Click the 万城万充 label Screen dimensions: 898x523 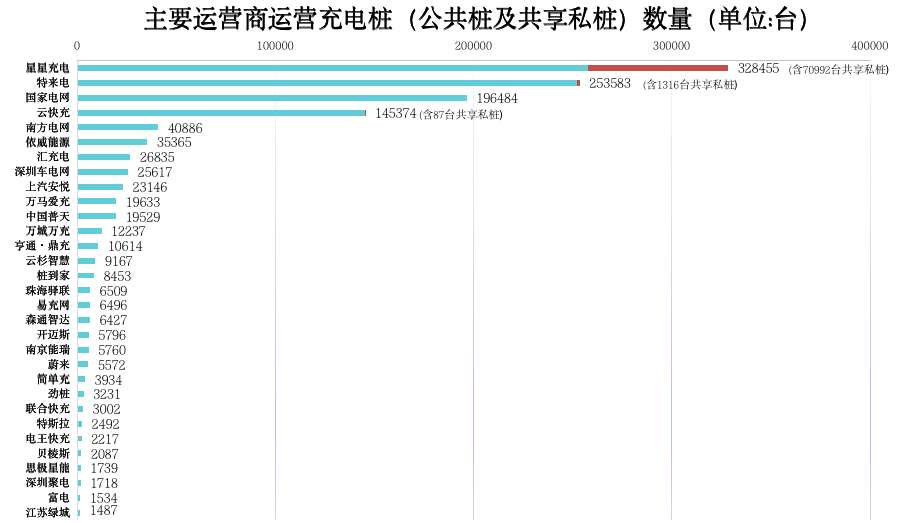tap(48, 230)
